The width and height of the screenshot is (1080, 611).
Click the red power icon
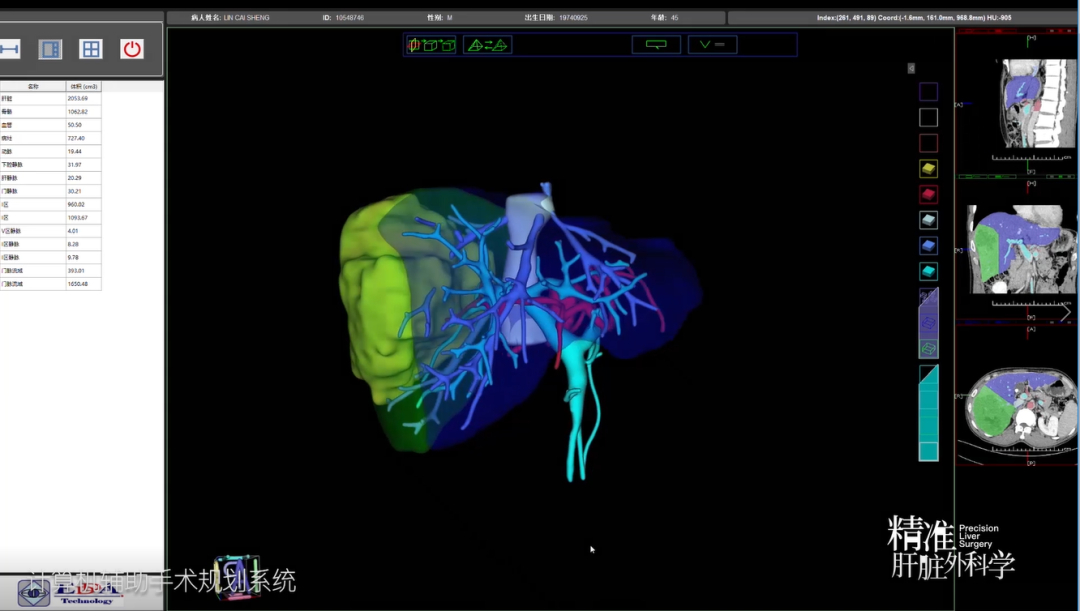tap(132, 49)
